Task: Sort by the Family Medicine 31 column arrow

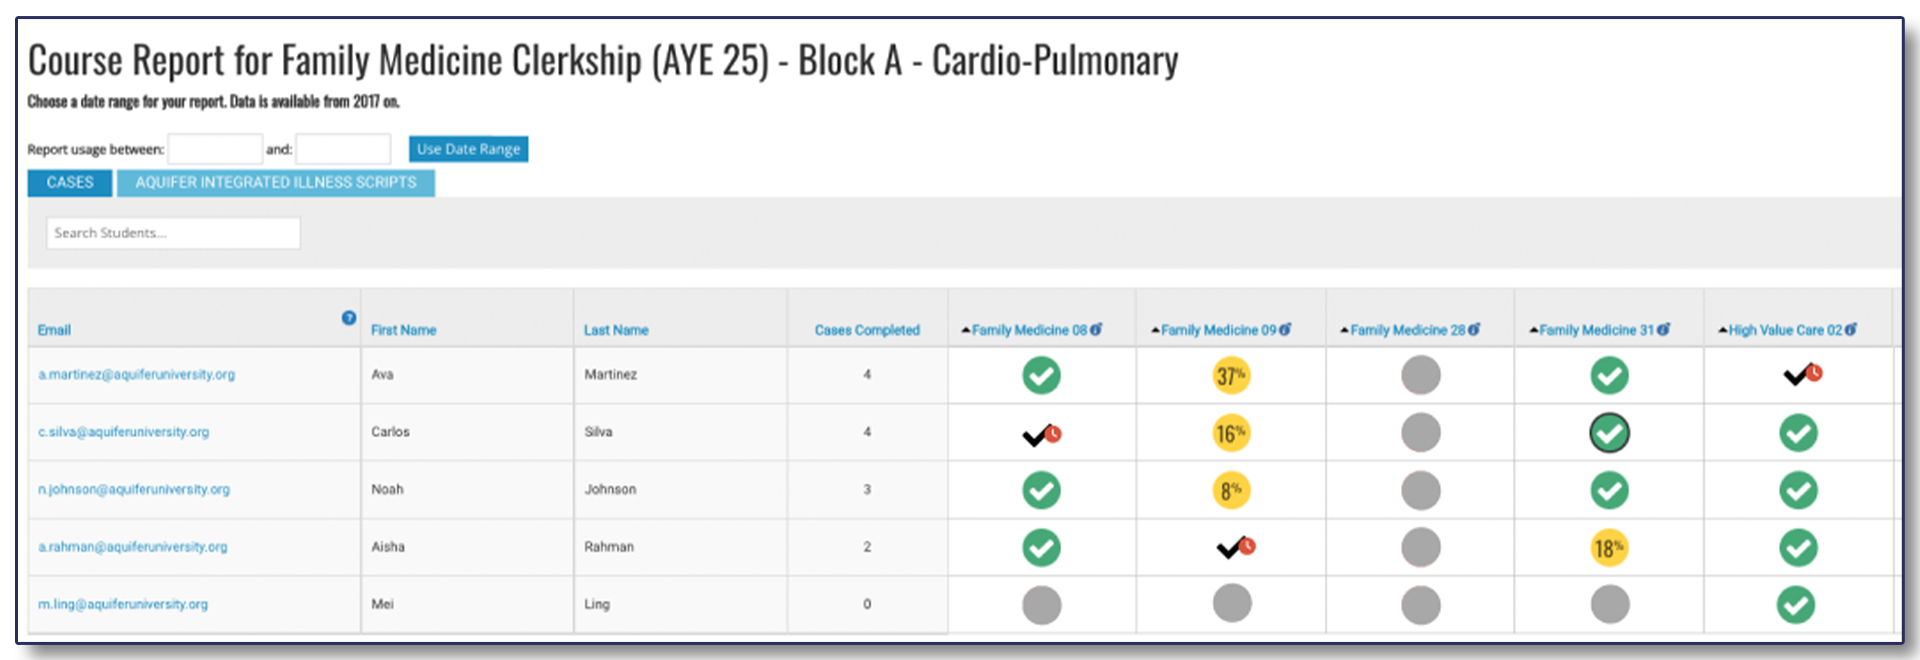Action: 1534,330
